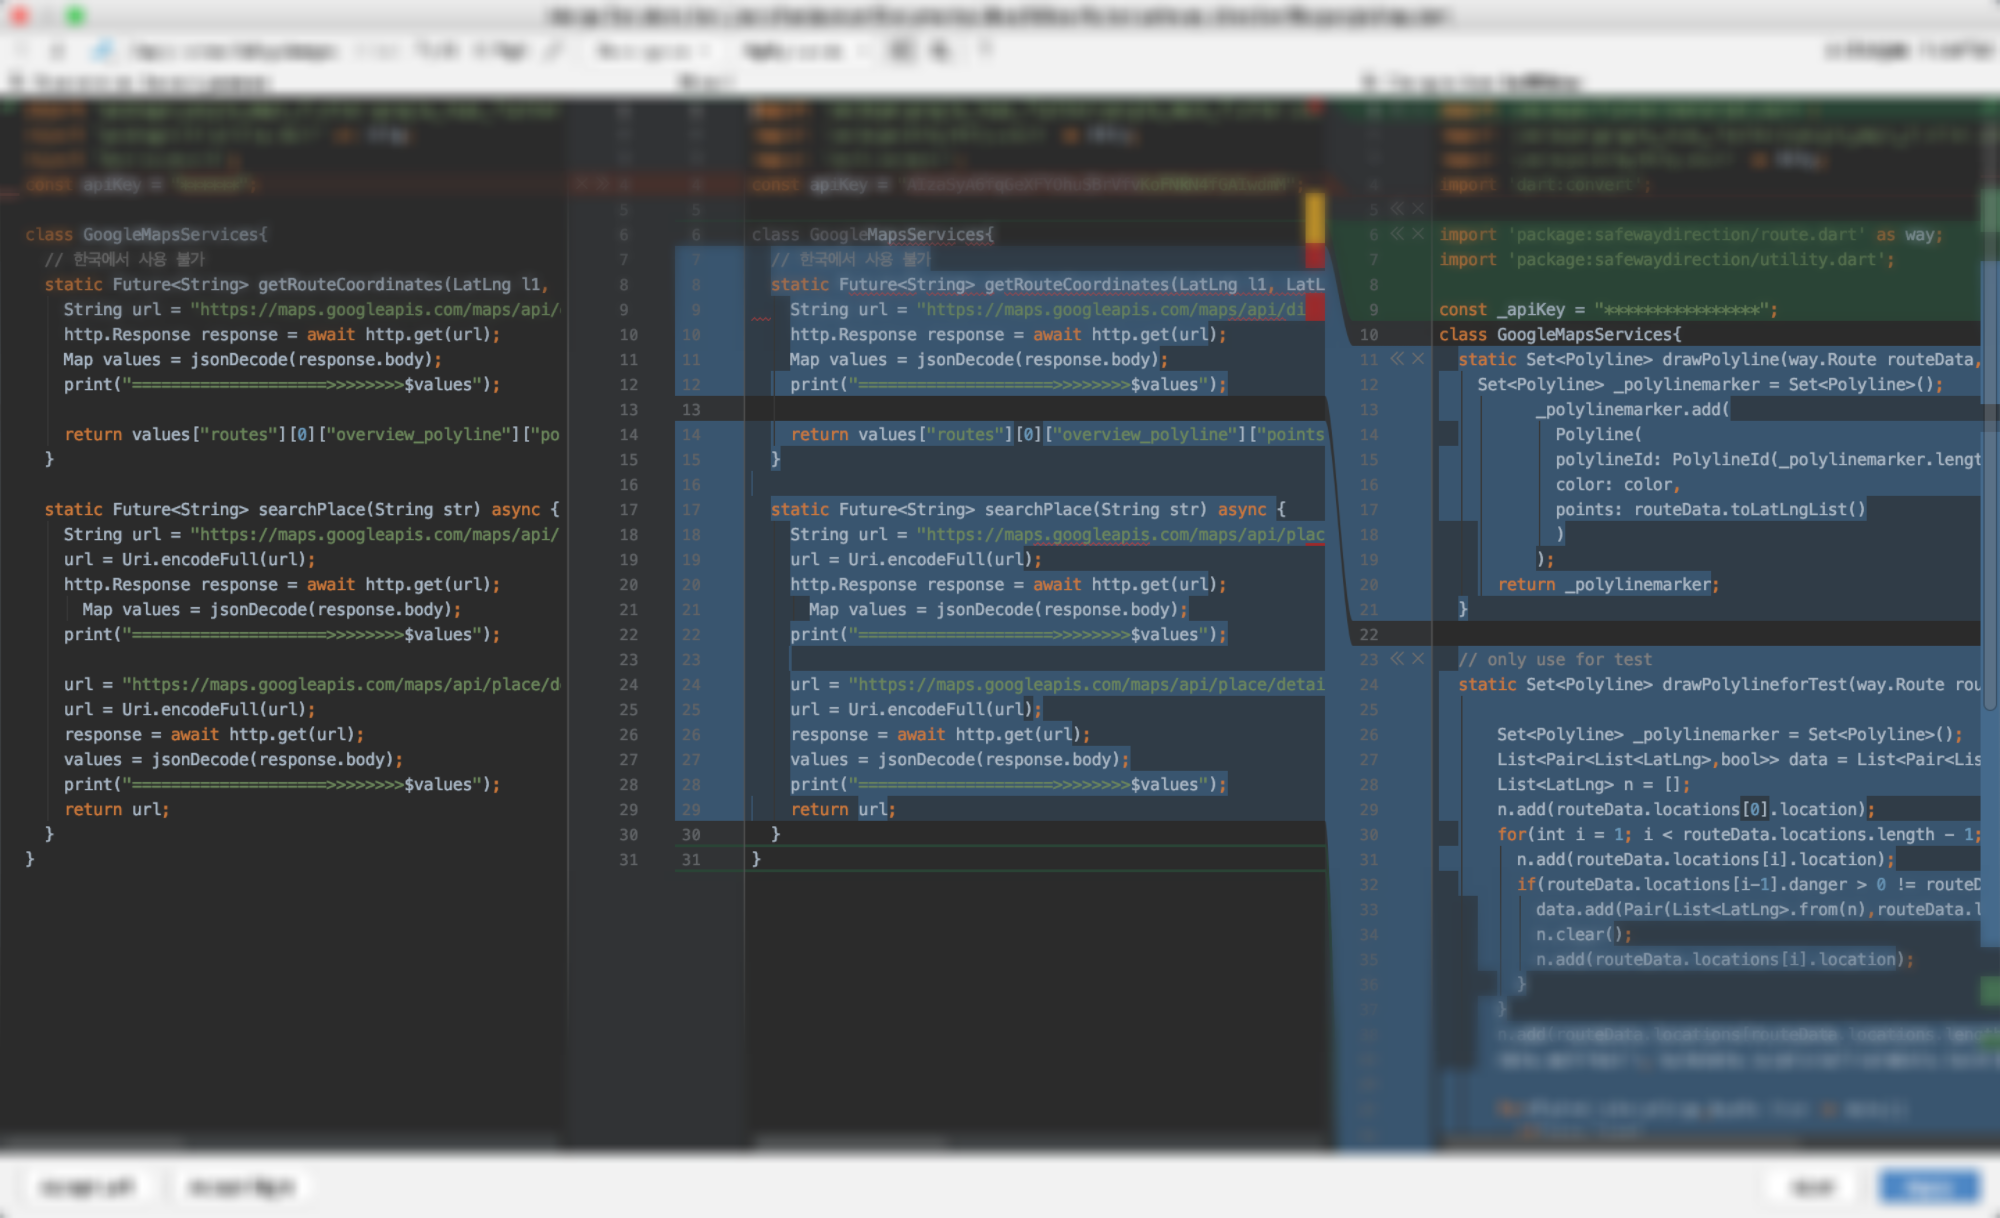Ignore right-side change at line 11 with × icon

click(1417, 359)
